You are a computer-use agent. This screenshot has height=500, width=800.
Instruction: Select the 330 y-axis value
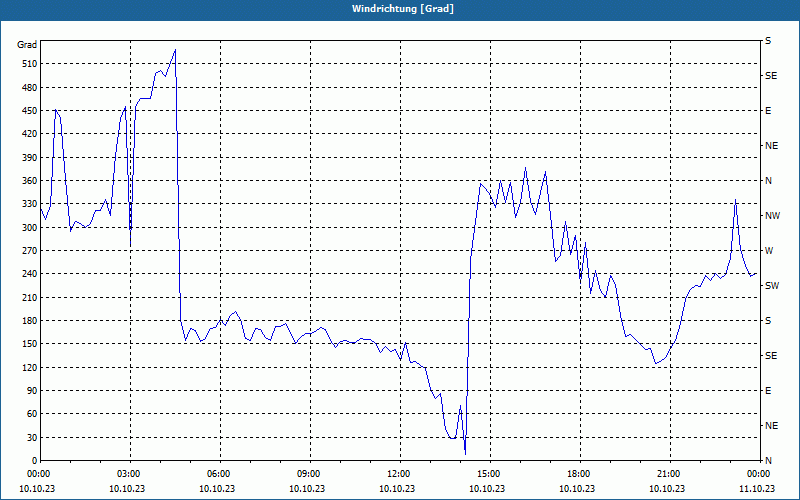tap(30, 204)
